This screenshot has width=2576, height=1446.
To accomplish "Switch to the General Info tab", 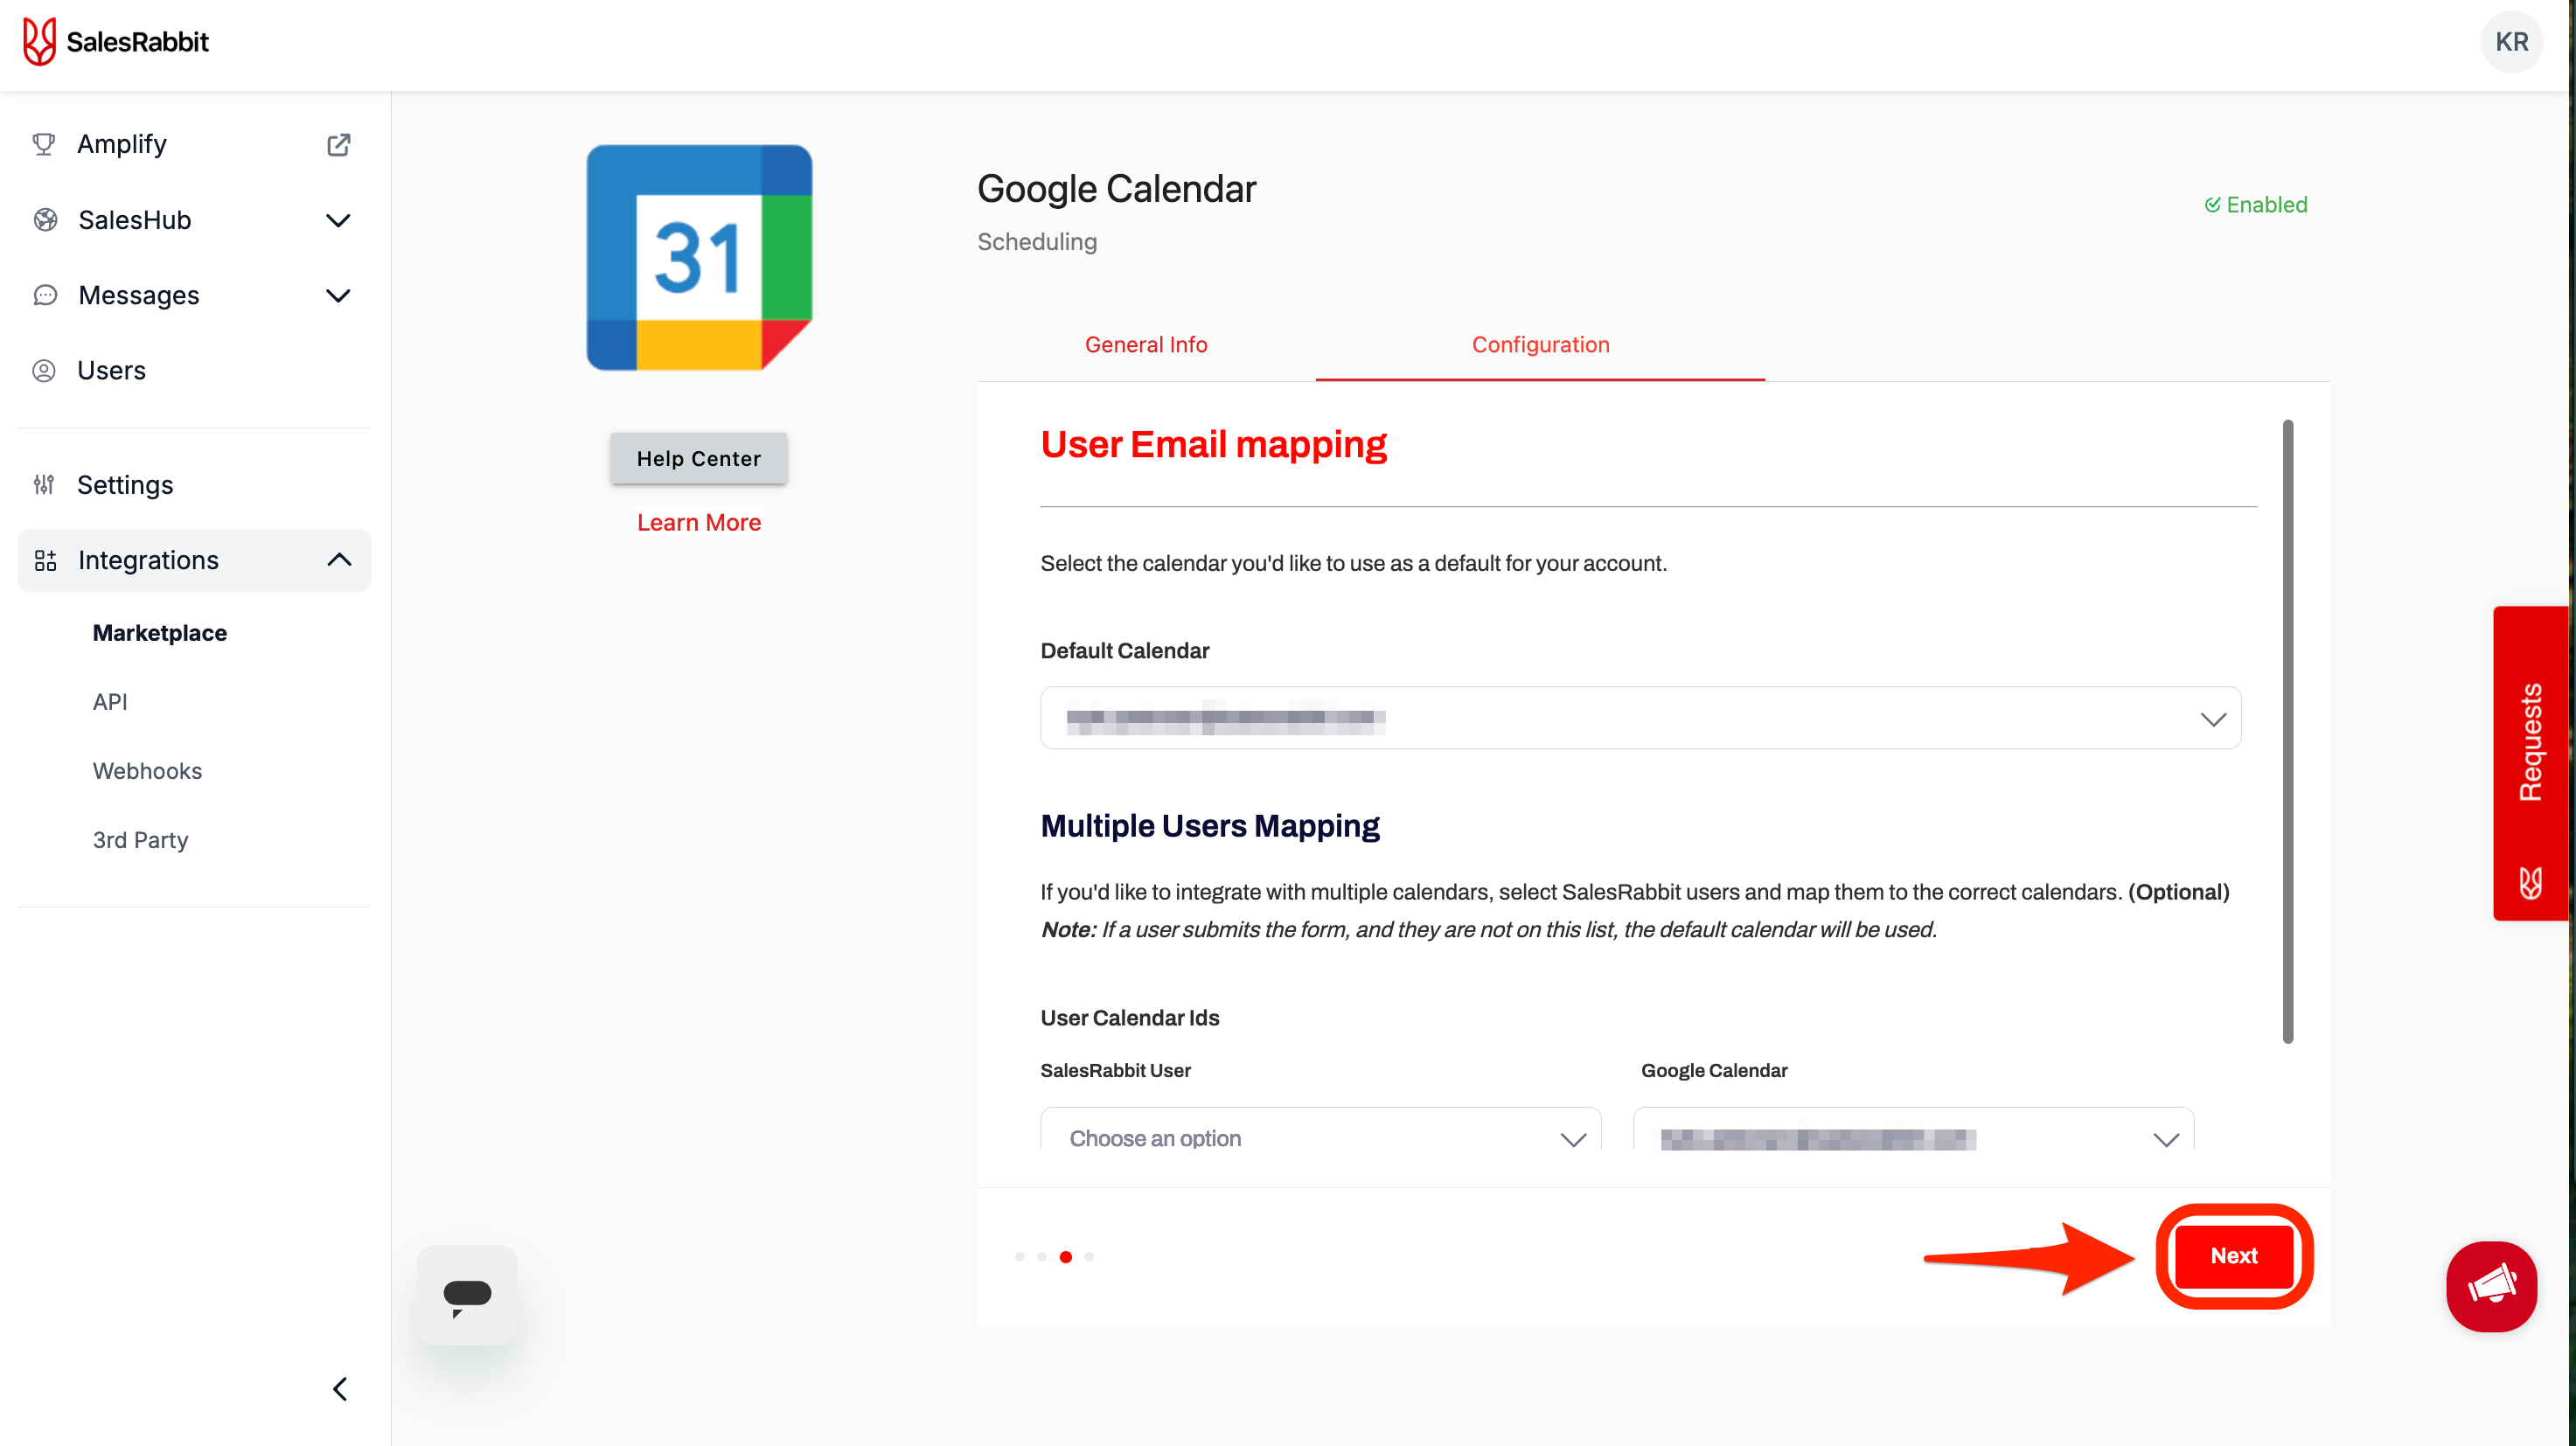I will 1145,344.
